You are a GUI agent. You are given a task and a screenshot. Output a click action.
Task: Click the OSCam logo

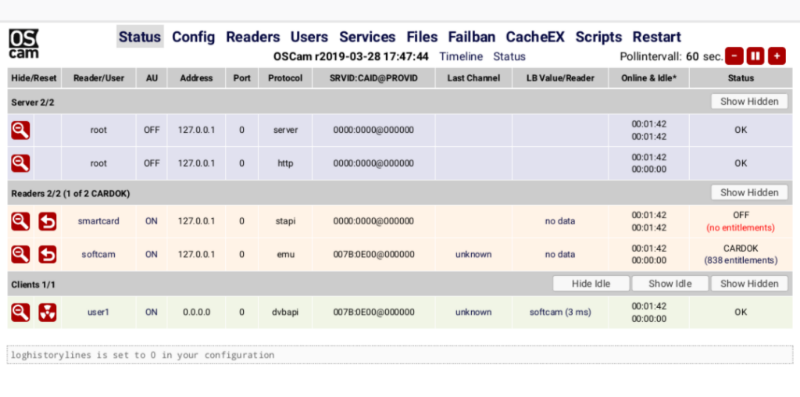pyautogui.click(x=23, y=43)
